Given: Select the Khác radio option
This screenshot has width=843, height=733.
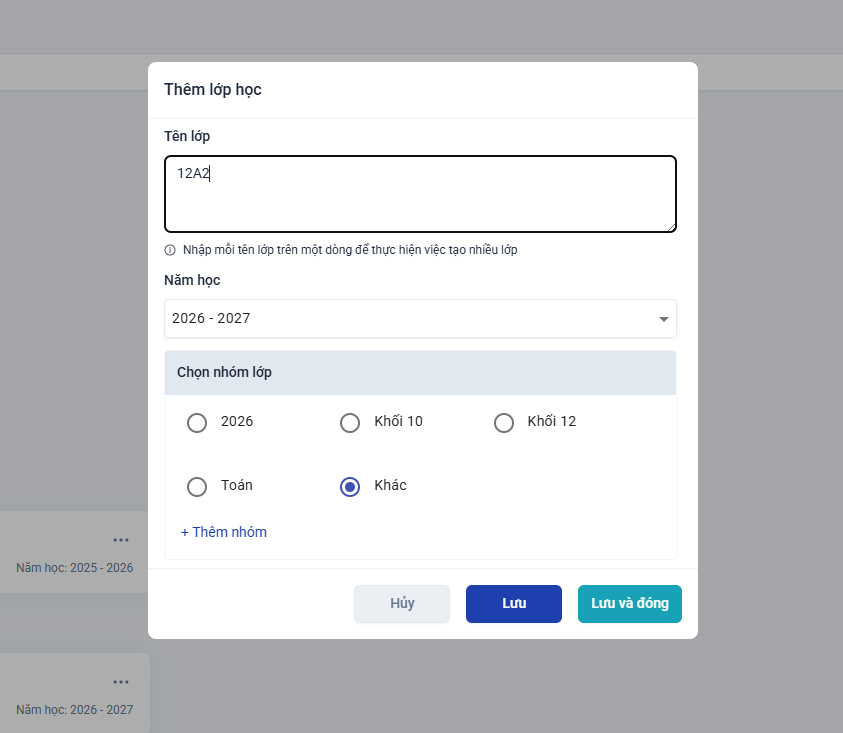Looking at the screenshot, I should tap(350, 487).
